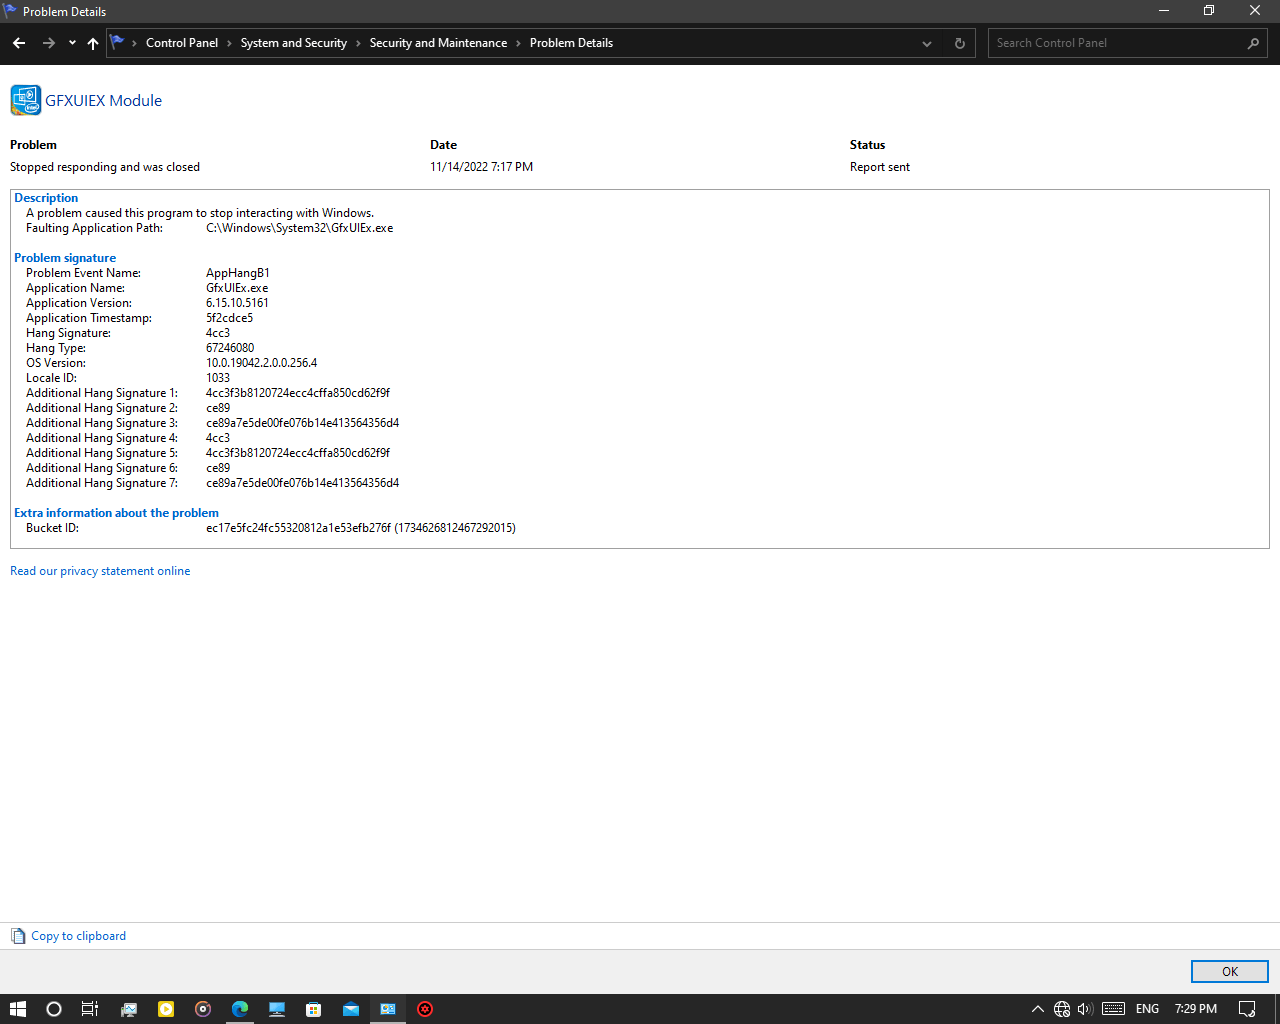
Task: Select Problem Event Name value AppHangB1
Action: (238, 273)
